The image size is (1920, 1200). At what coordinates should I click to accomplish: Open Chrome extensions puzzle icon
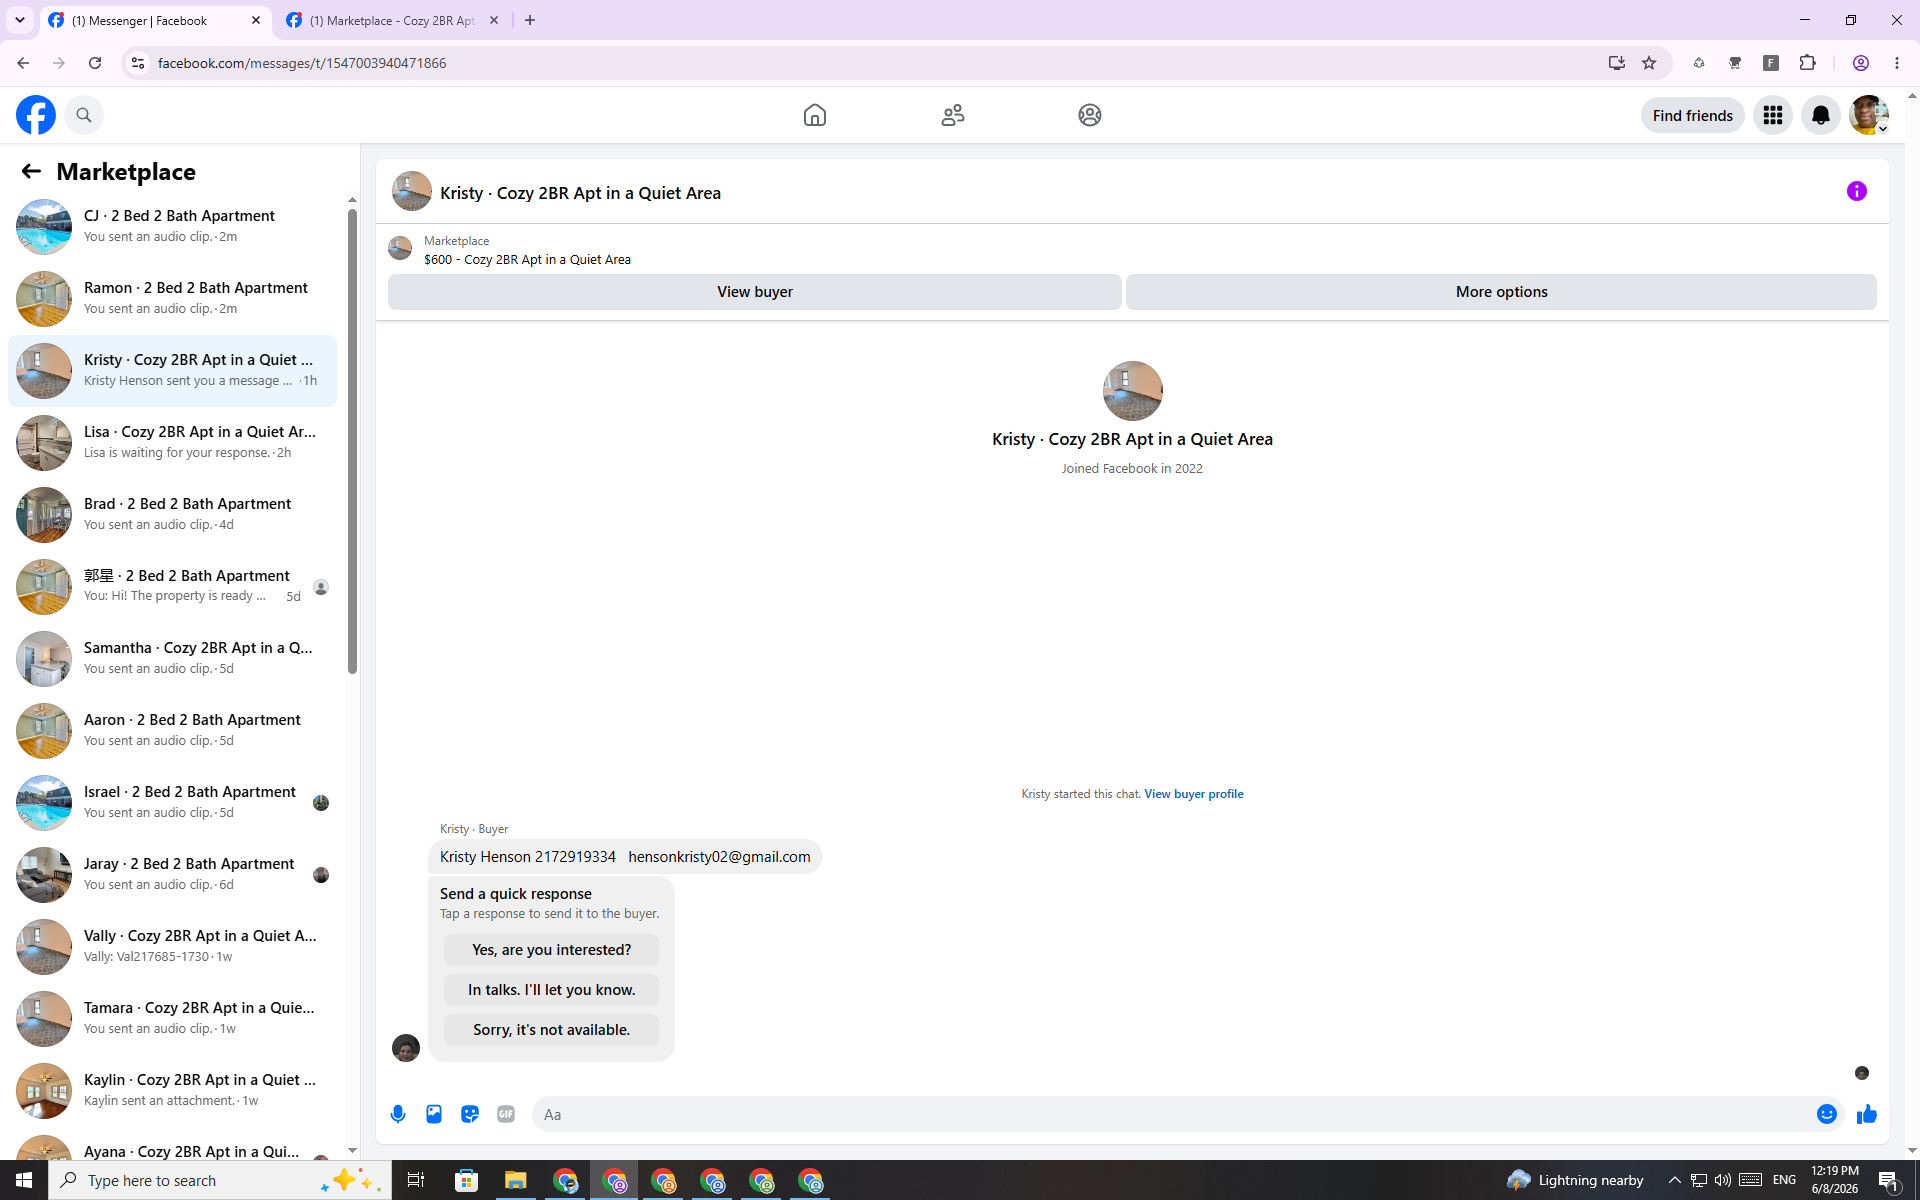(x=1807, y=63)
